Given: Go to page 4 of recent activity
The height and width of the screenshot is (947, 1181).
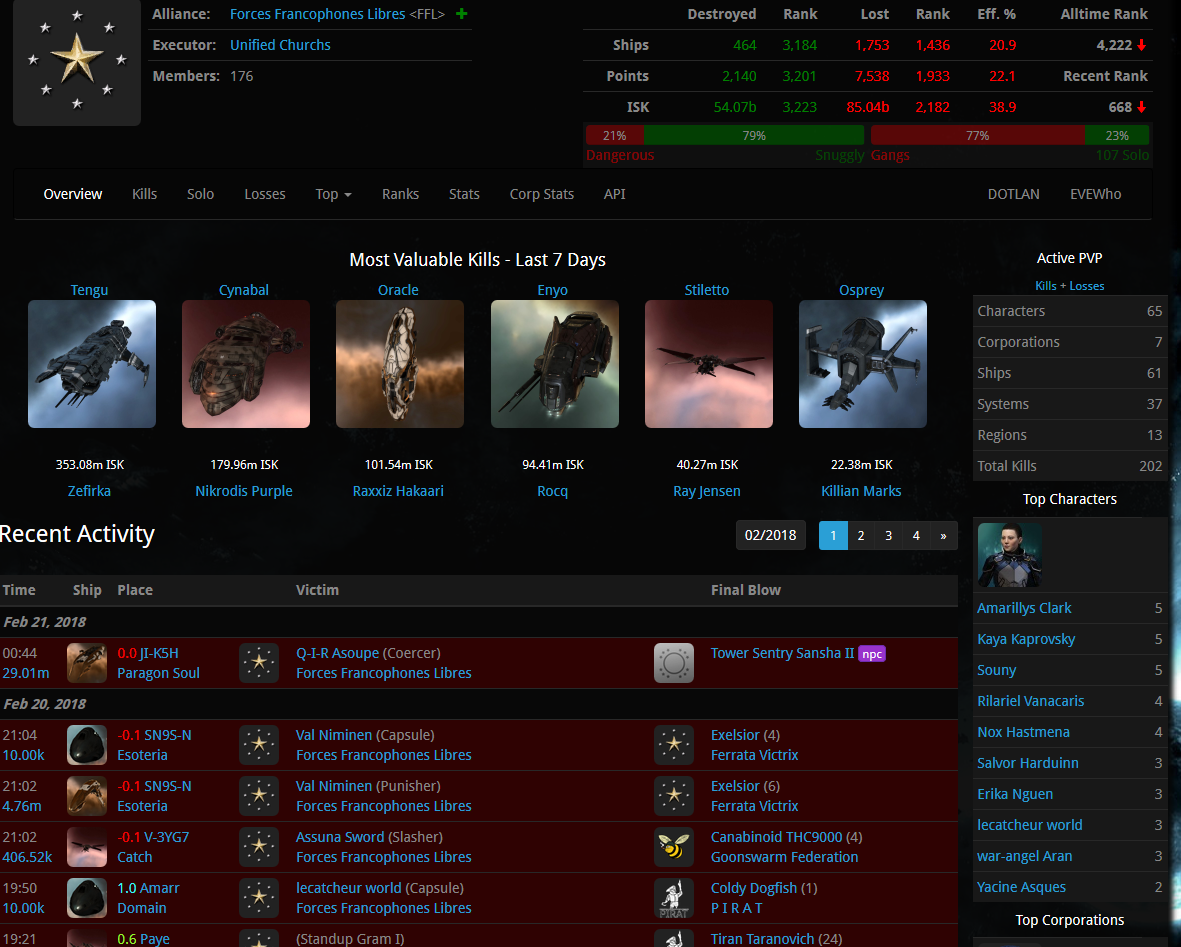Looking at the screenshot, I should 916,536.
